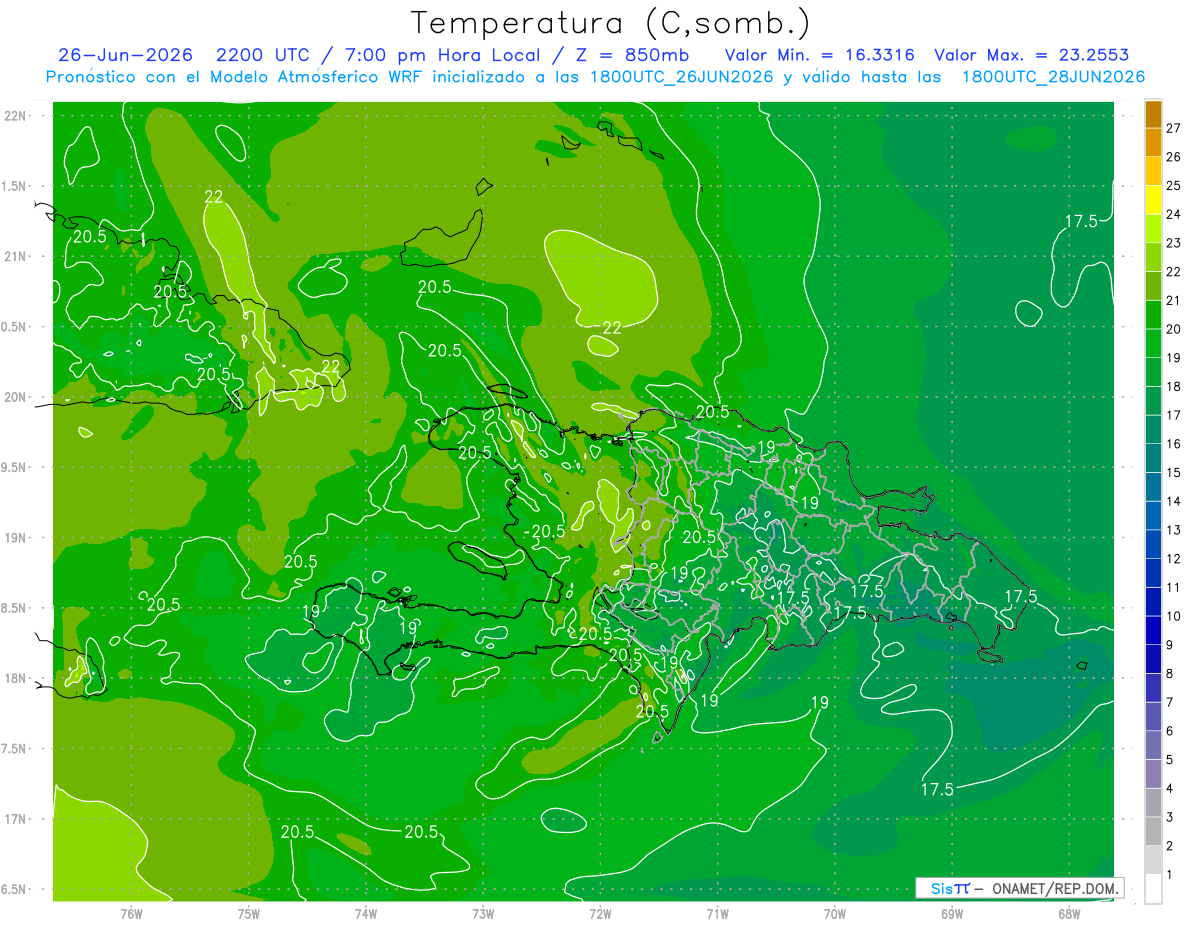Pick white swatch below label 1
Viewport: 1200px width, 927px height.
tap(1153, 889)
